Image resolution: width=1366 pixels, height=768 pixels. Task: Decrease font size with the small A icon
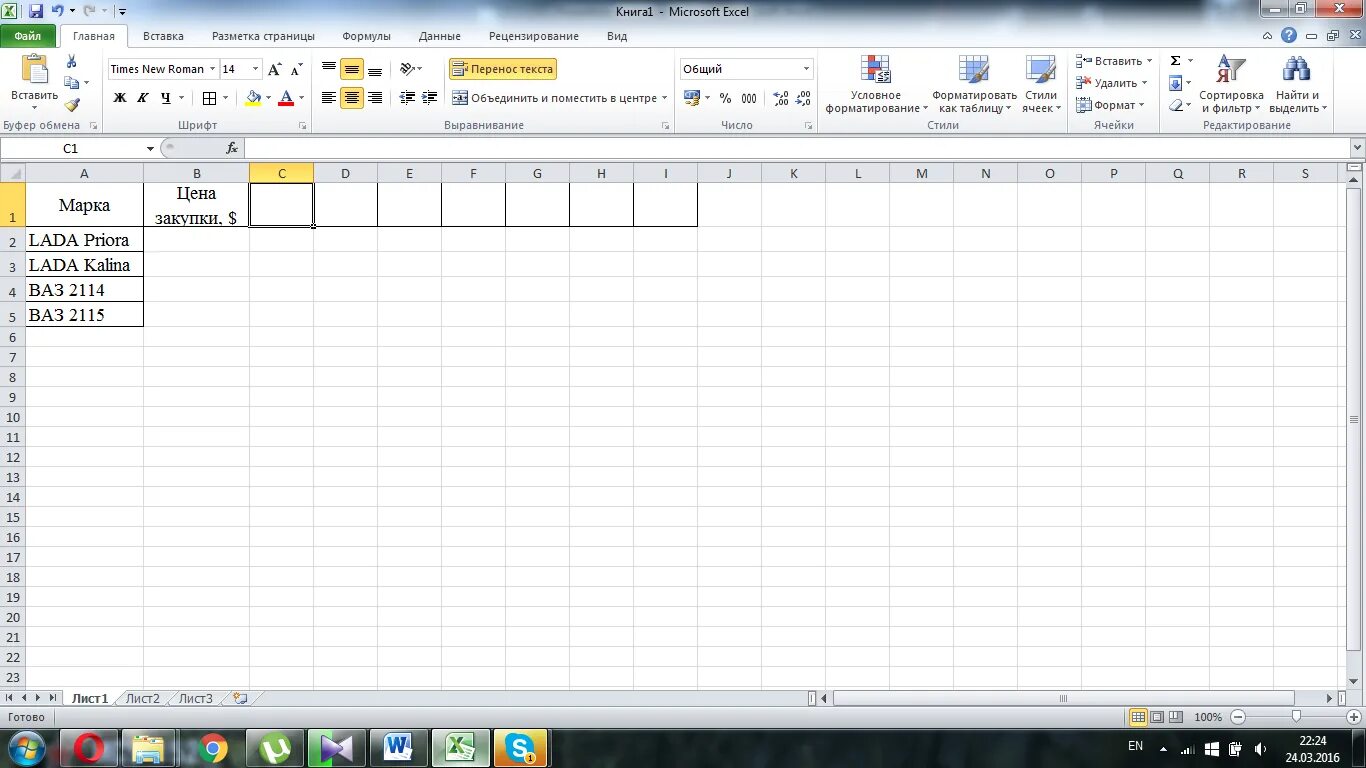pyautogui.click(x=296, y=69)
